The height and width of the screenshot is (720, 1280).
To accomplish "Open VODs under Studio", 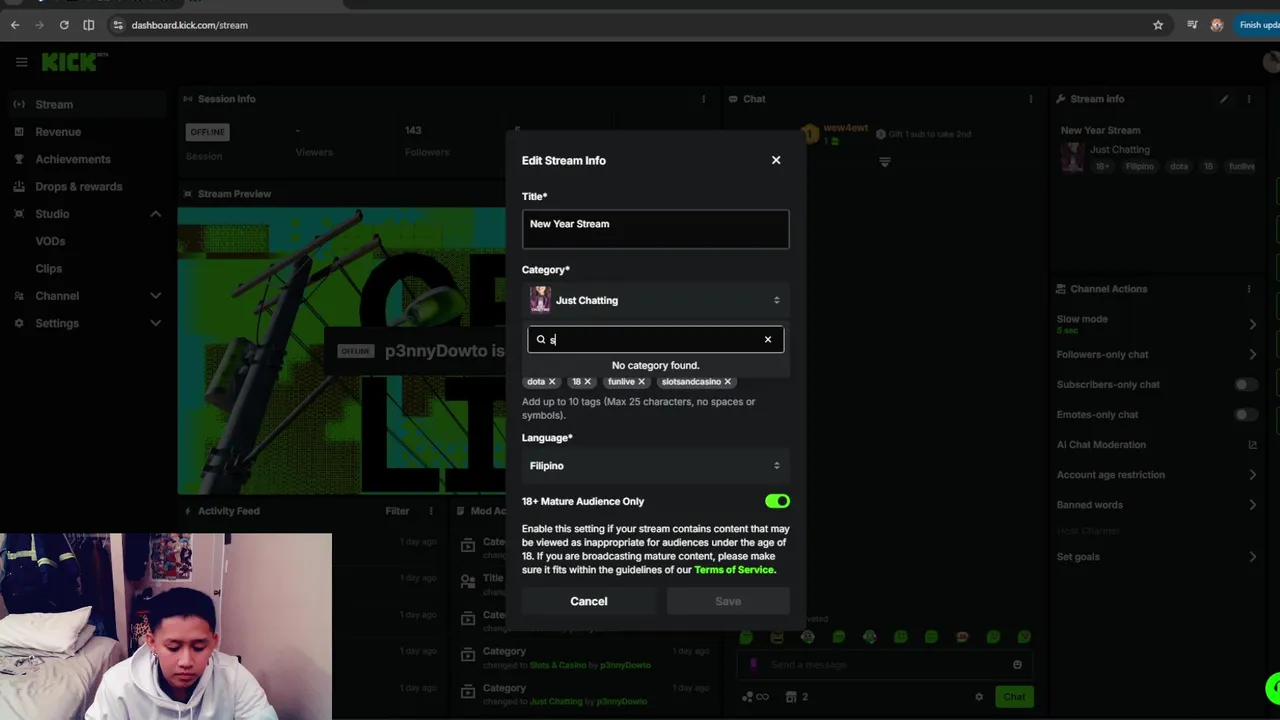I will (50, 241).
